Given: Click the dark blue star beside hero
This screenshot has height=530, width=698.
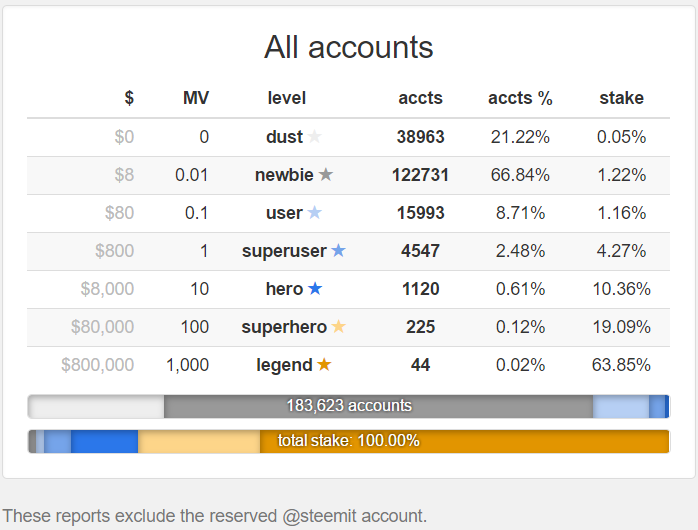Looking at the screenshot, I should pyautogui.click(x=315, y=289).
